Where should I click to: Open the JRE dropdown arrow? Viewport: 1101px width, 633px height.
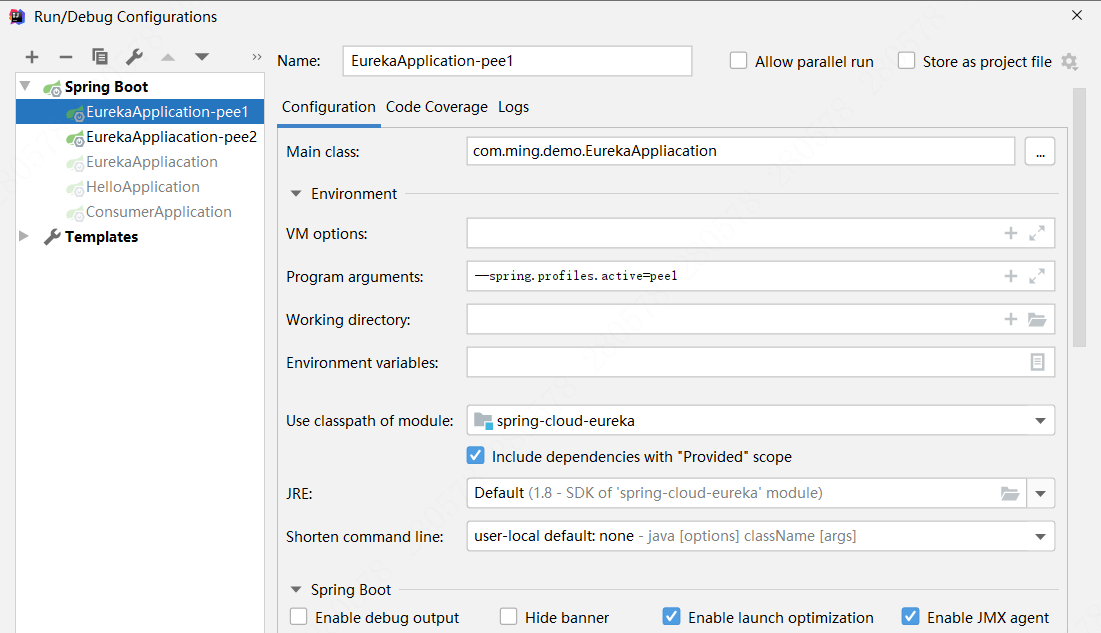pyautogui.click(x=1041, y=493)
